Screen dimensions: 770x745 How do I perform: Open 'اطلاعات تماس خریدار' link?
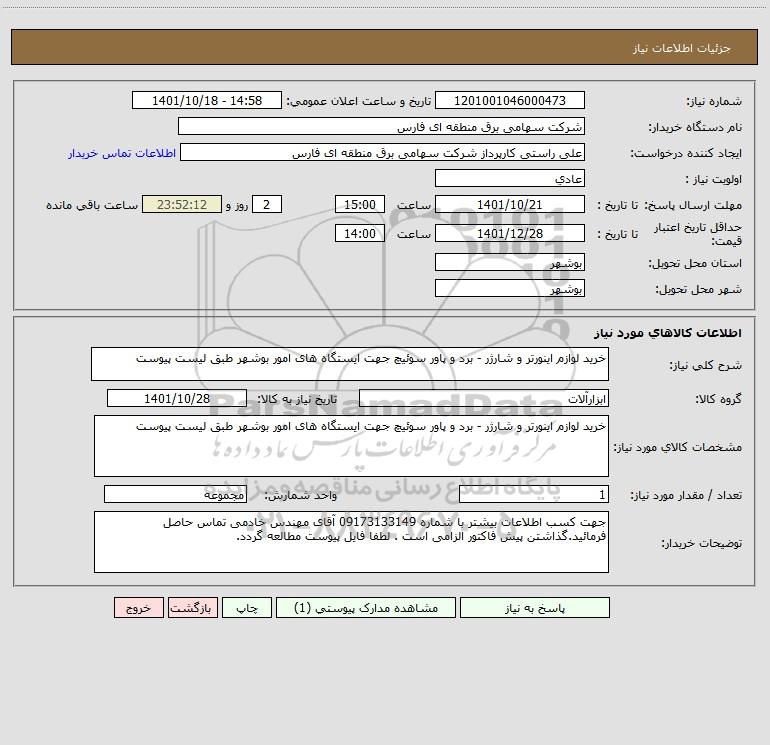point(122,153)
